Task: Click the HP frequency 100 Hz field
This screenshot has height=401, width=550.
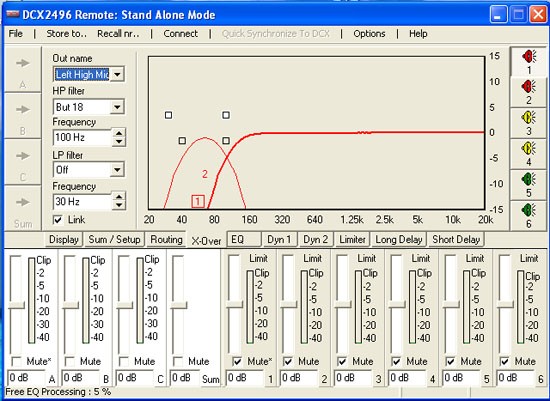Action: coord(83,137)
